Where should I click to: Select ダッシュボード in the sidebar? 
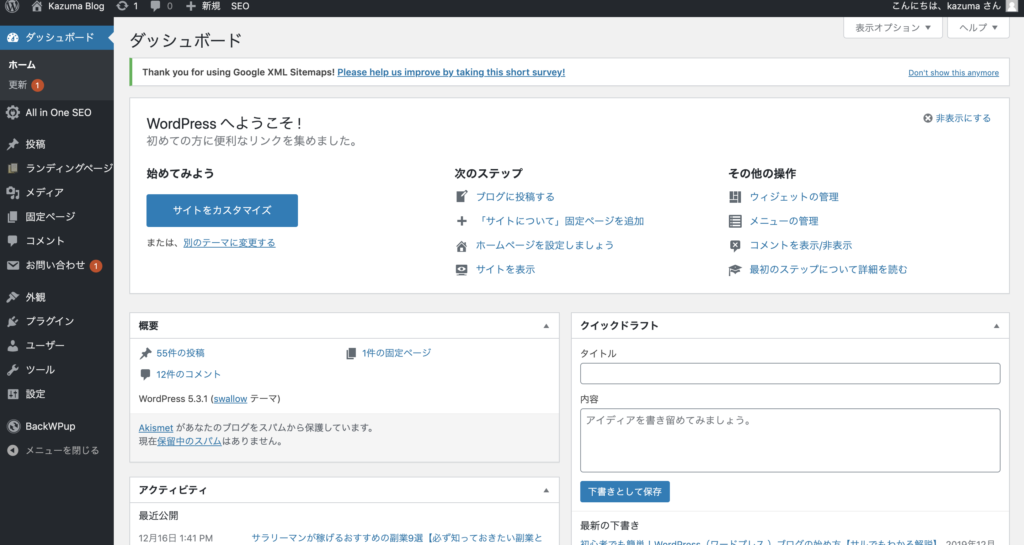pyautogui.click(x=57, y=37)
